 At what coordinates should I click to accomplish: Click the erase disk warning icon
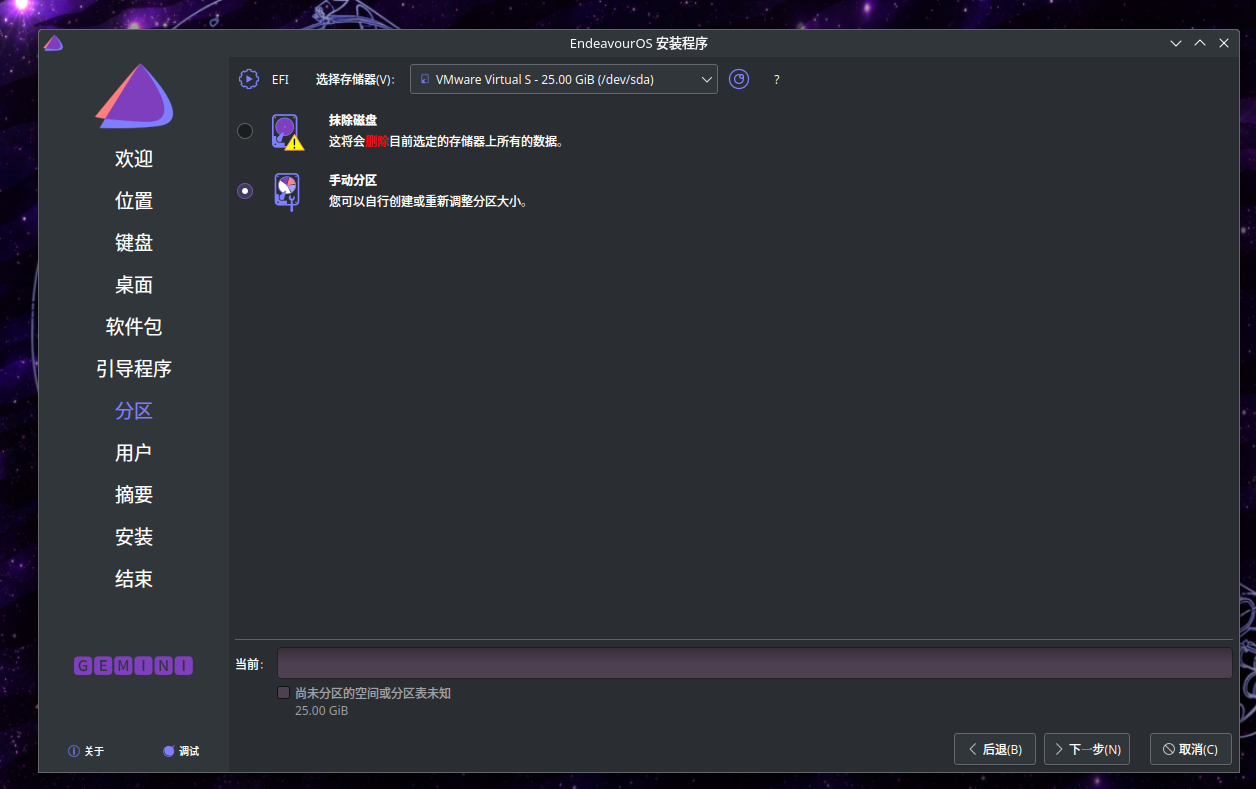click(x=287, y=132)
